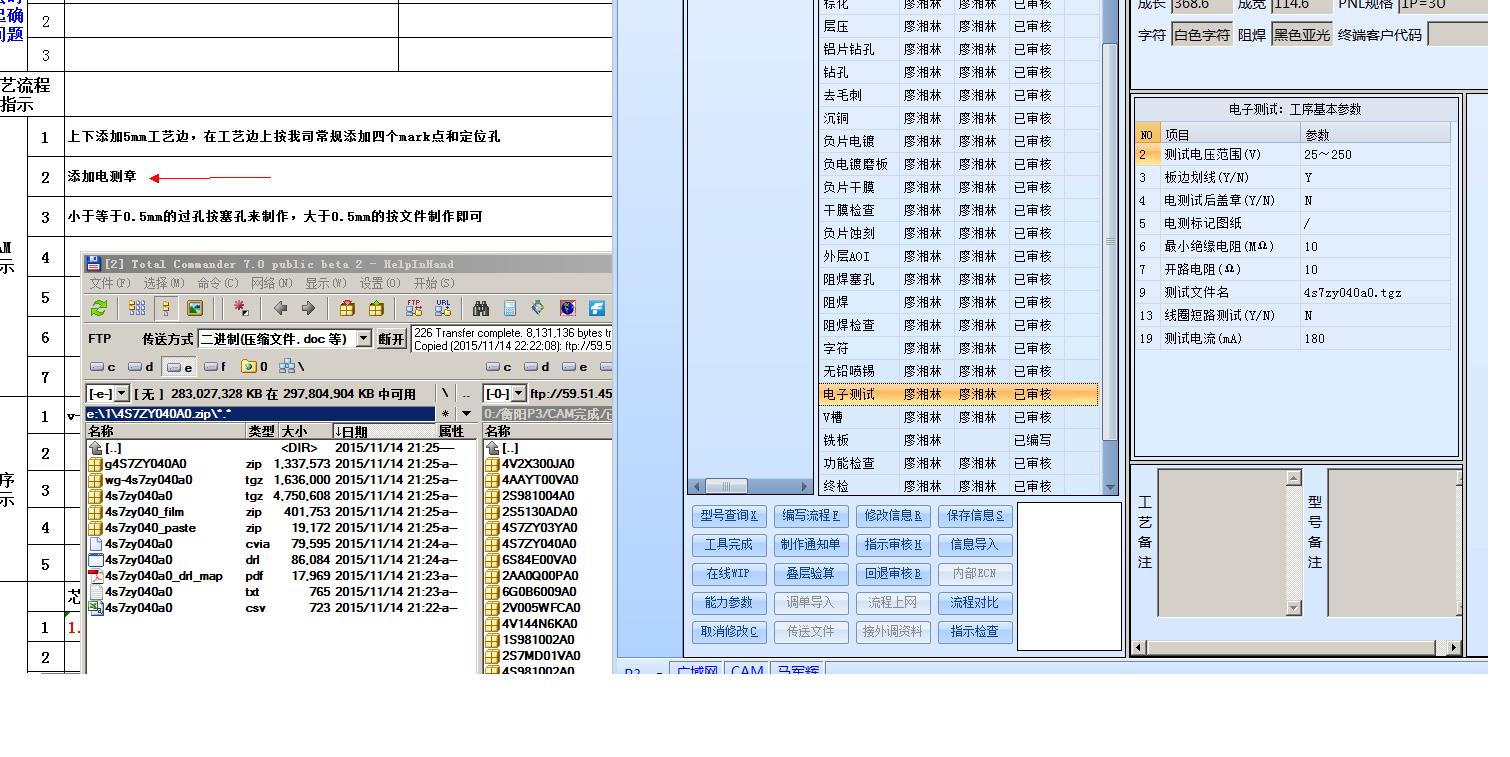The image size is (1510, 757).
Task: Click the FTP folder 0 drive button
Action: point(254,367)
